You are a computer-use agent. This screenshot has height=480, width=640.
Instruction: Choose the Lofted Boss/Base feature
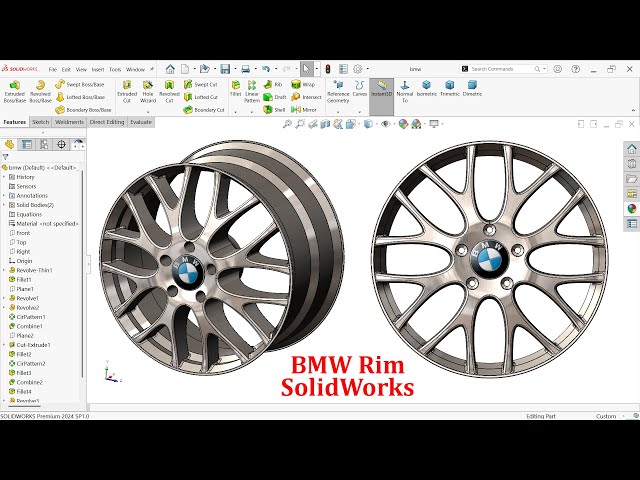pos(80,97)
